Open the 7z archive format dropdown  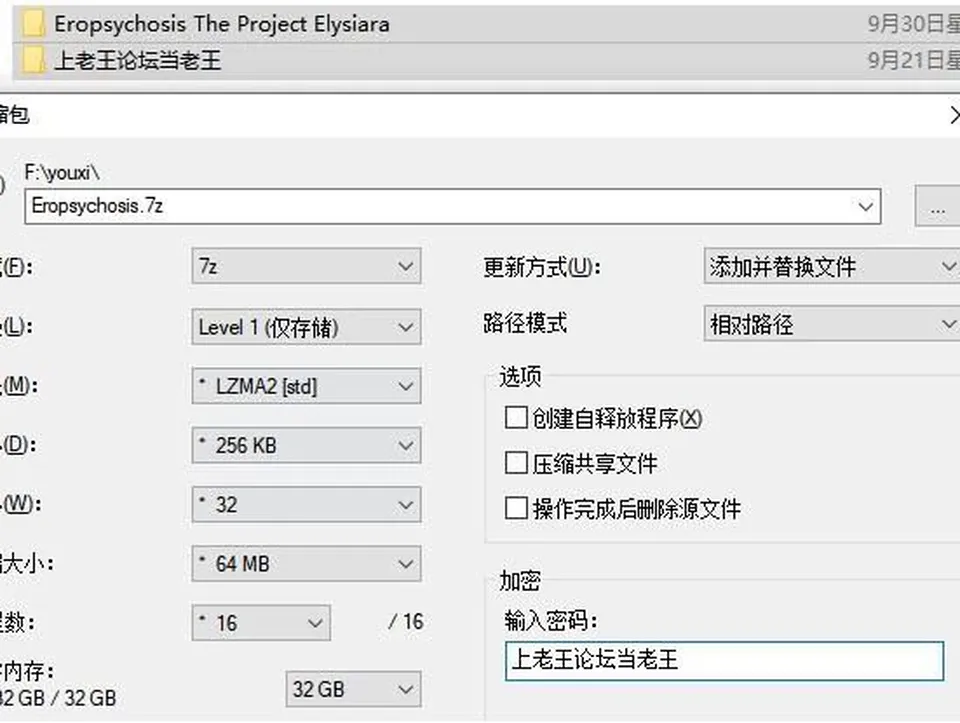click(306, 266)
